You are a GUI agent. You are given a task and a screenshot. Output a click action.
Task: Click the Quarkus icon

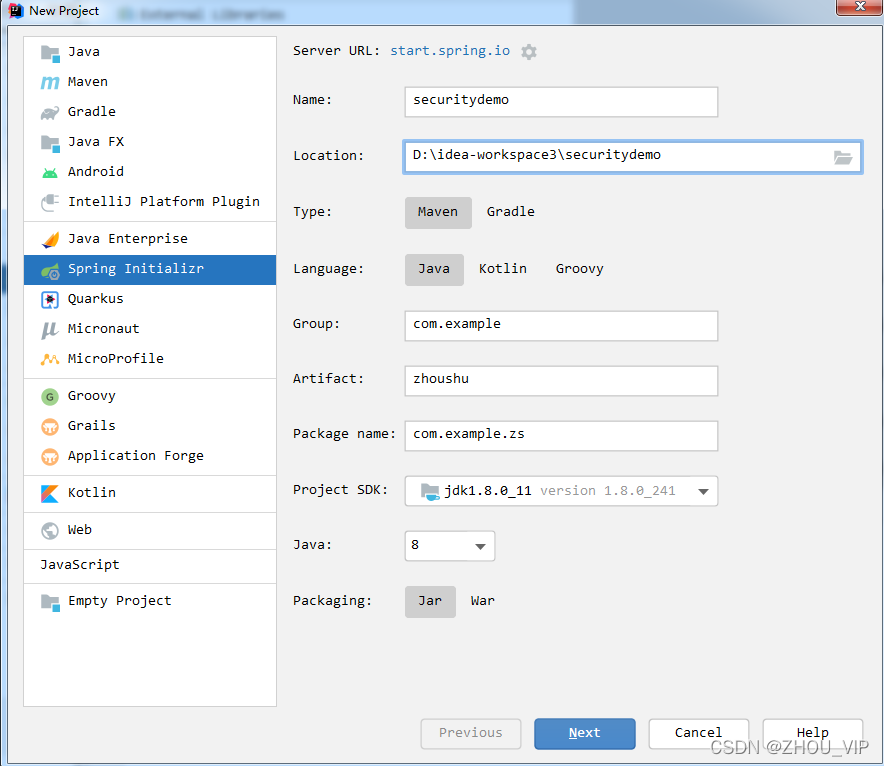pyautogui.click(x=50, y=299)
